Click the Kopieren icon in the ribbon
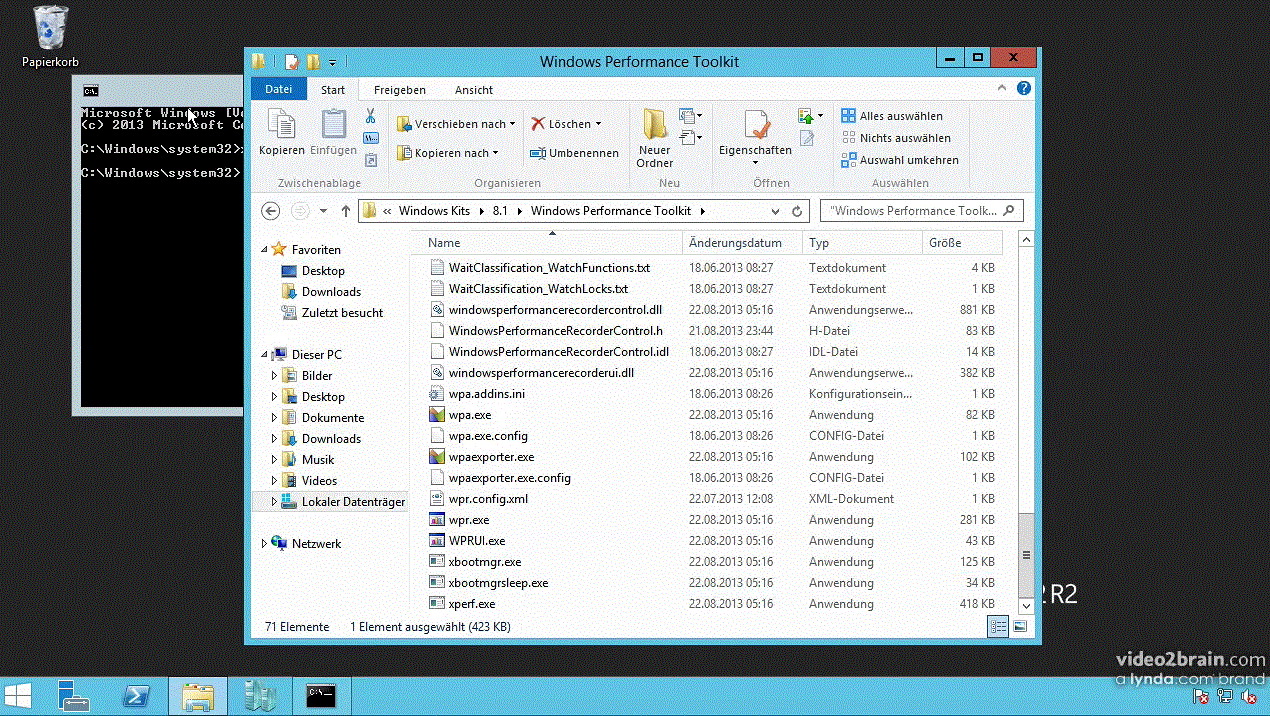 pyautogui.click(x=281, y=125)
